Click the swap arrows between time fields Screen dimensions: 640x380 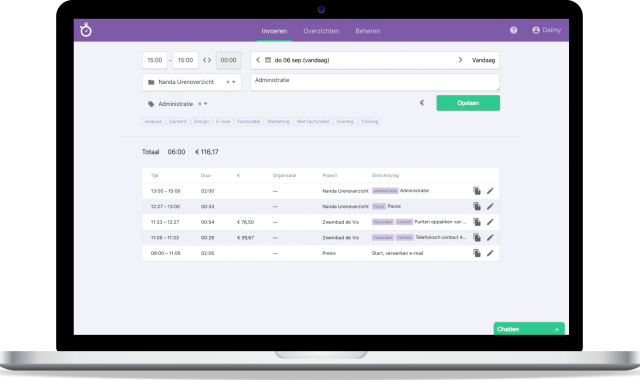[207, 60]
